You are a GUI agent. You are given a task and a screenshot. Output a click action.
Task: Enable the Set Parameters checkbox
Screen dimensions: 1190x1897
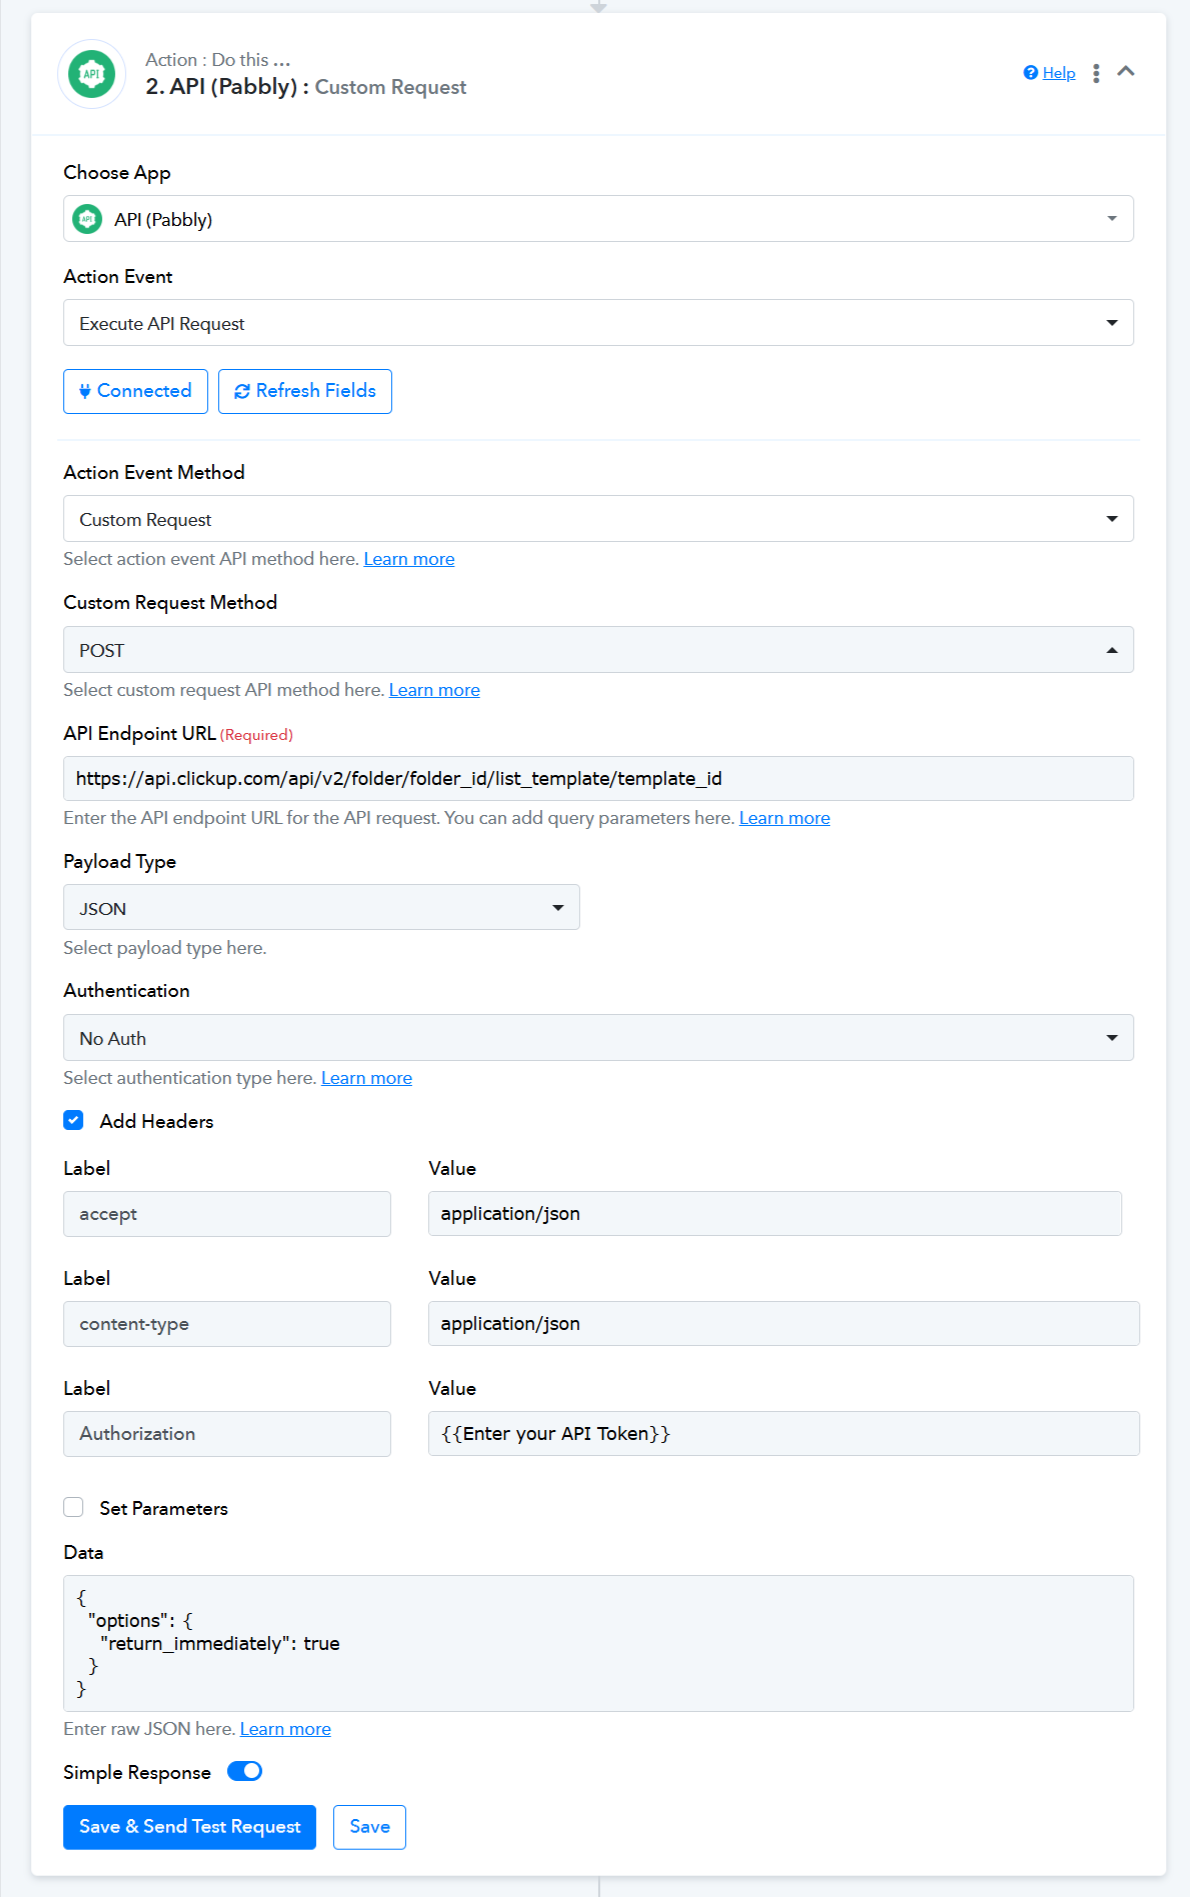[x=73, y=1508]
